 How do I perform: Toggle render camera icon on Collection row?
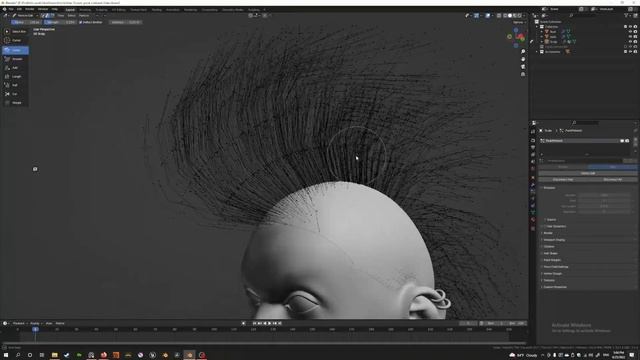pyautogui.click(x=635, y=27)
